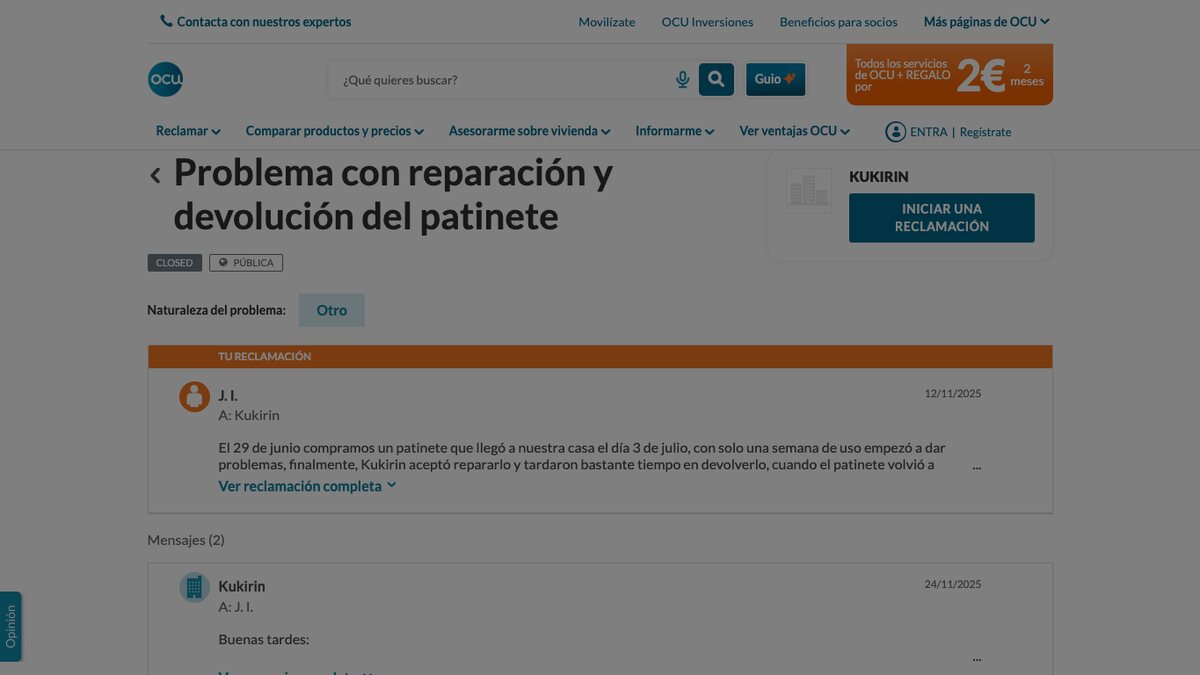Open the Guio assistant button
Viewport: 1200px width, 675px height.
775,80
